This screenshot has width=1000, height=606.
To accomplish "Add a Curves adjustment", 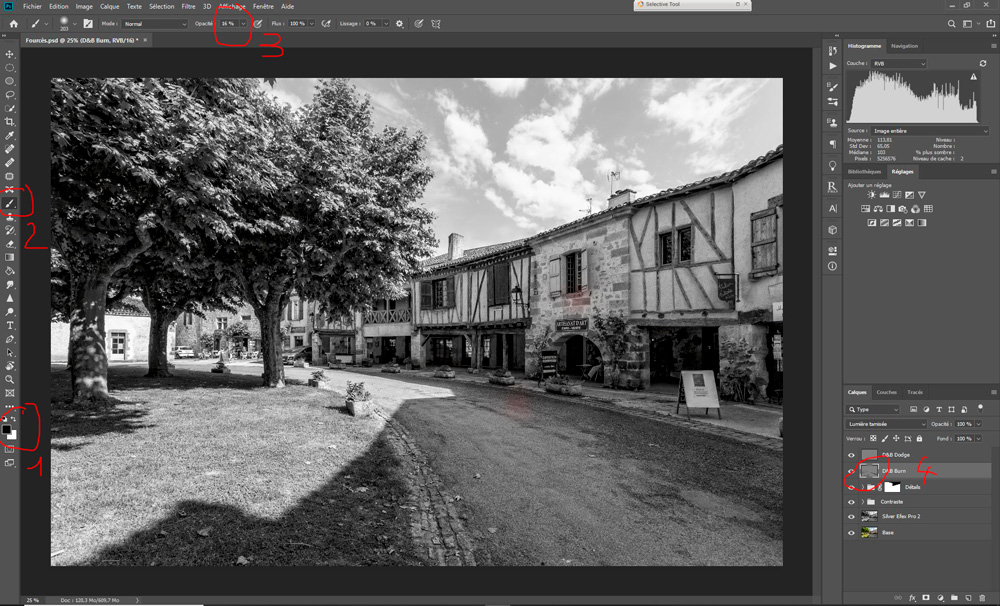I will coord(897,195).
